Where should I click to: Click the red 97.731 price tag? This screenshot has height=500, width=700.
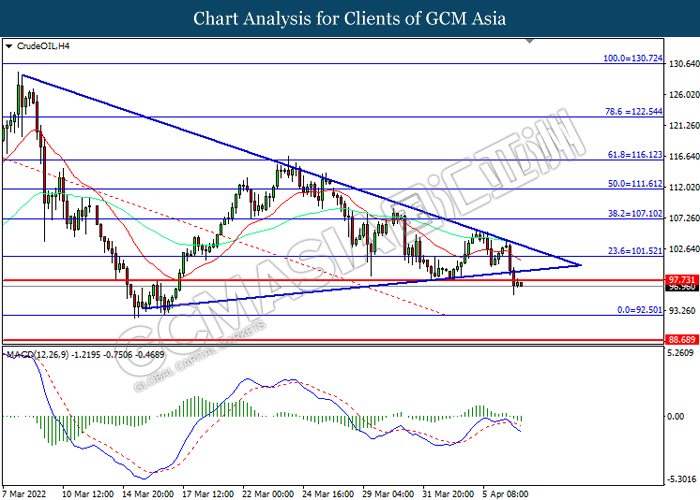pos(682,280)
